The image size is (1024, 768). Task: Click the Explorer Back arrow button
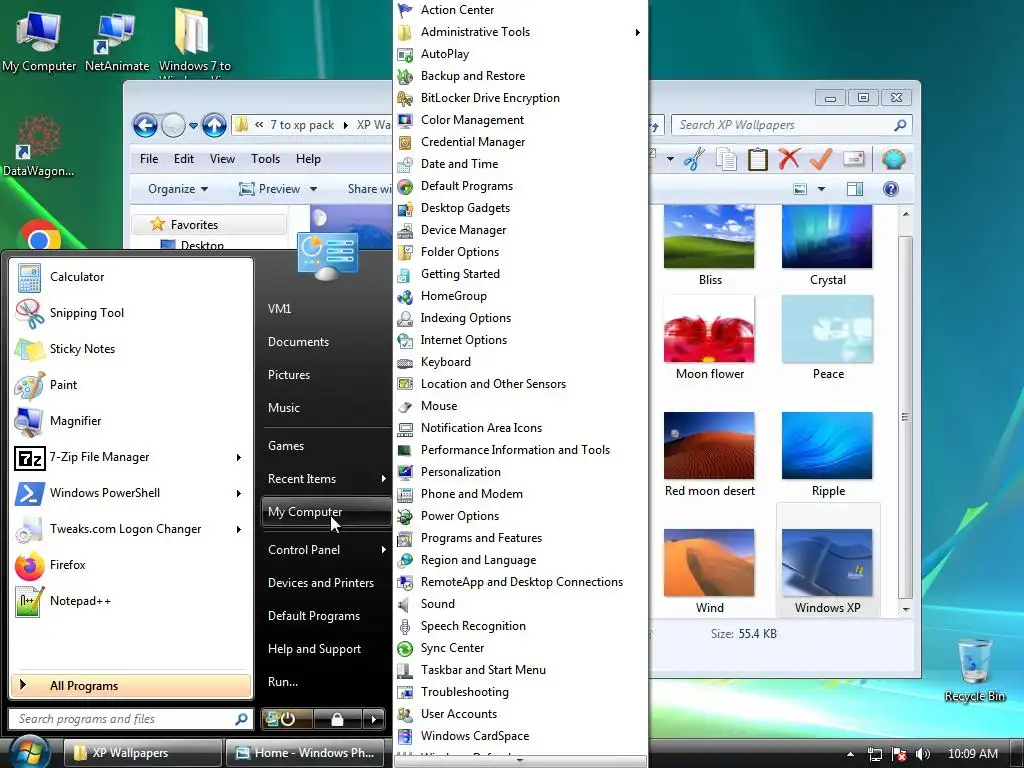point(145,125)
